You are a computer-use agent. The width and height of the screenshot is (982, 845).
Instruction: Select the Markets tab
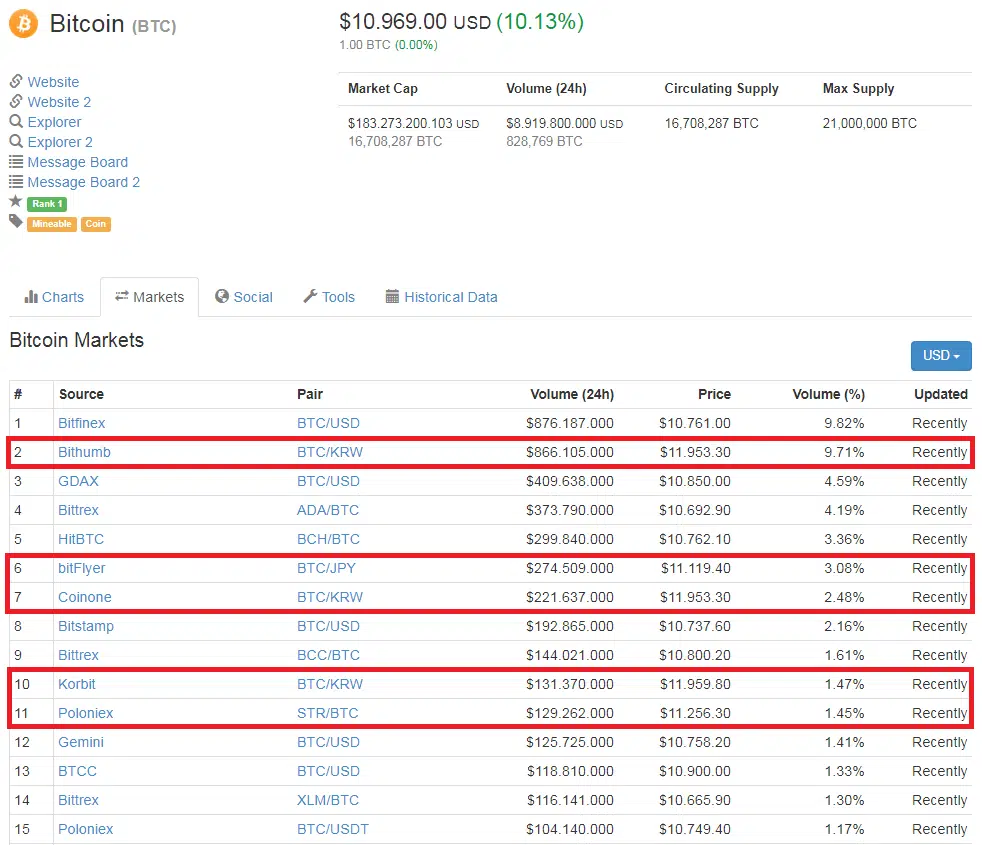(x=150, y=297)
